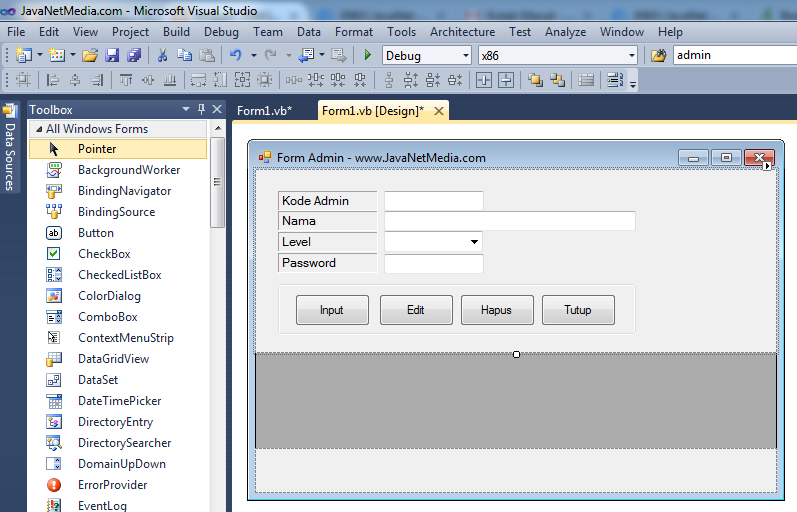
Task: Click the Cut scissors icon
Action: point(163,55)
